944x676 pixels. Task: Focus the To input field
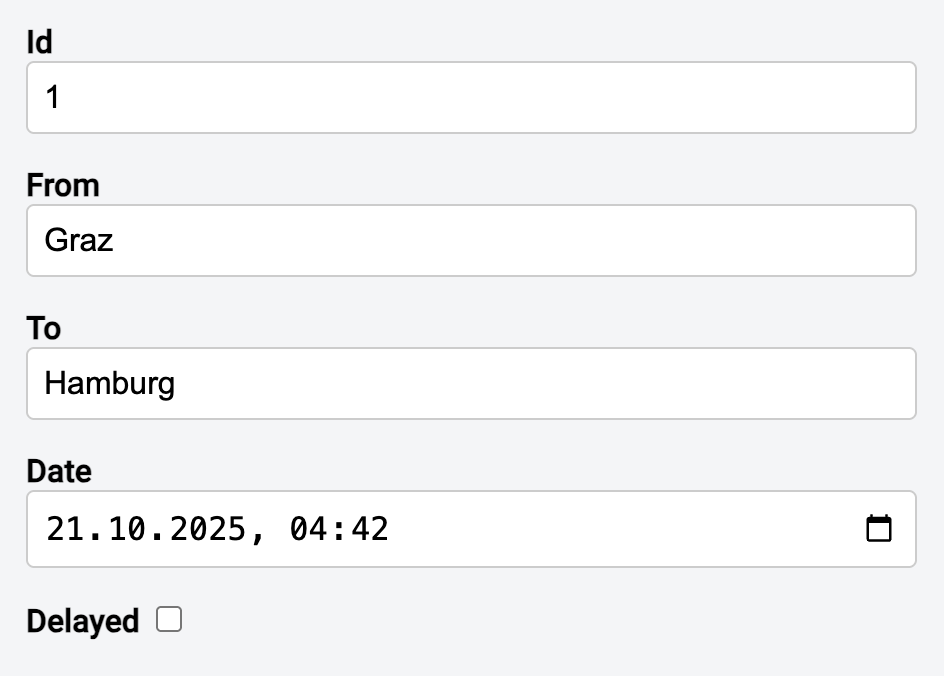tap(471, 384)
